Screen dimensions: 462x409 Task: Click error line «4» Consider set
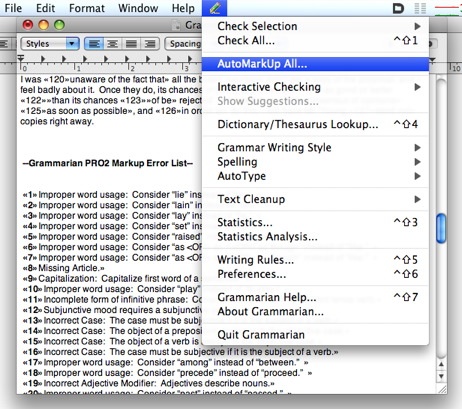(112, 226)
